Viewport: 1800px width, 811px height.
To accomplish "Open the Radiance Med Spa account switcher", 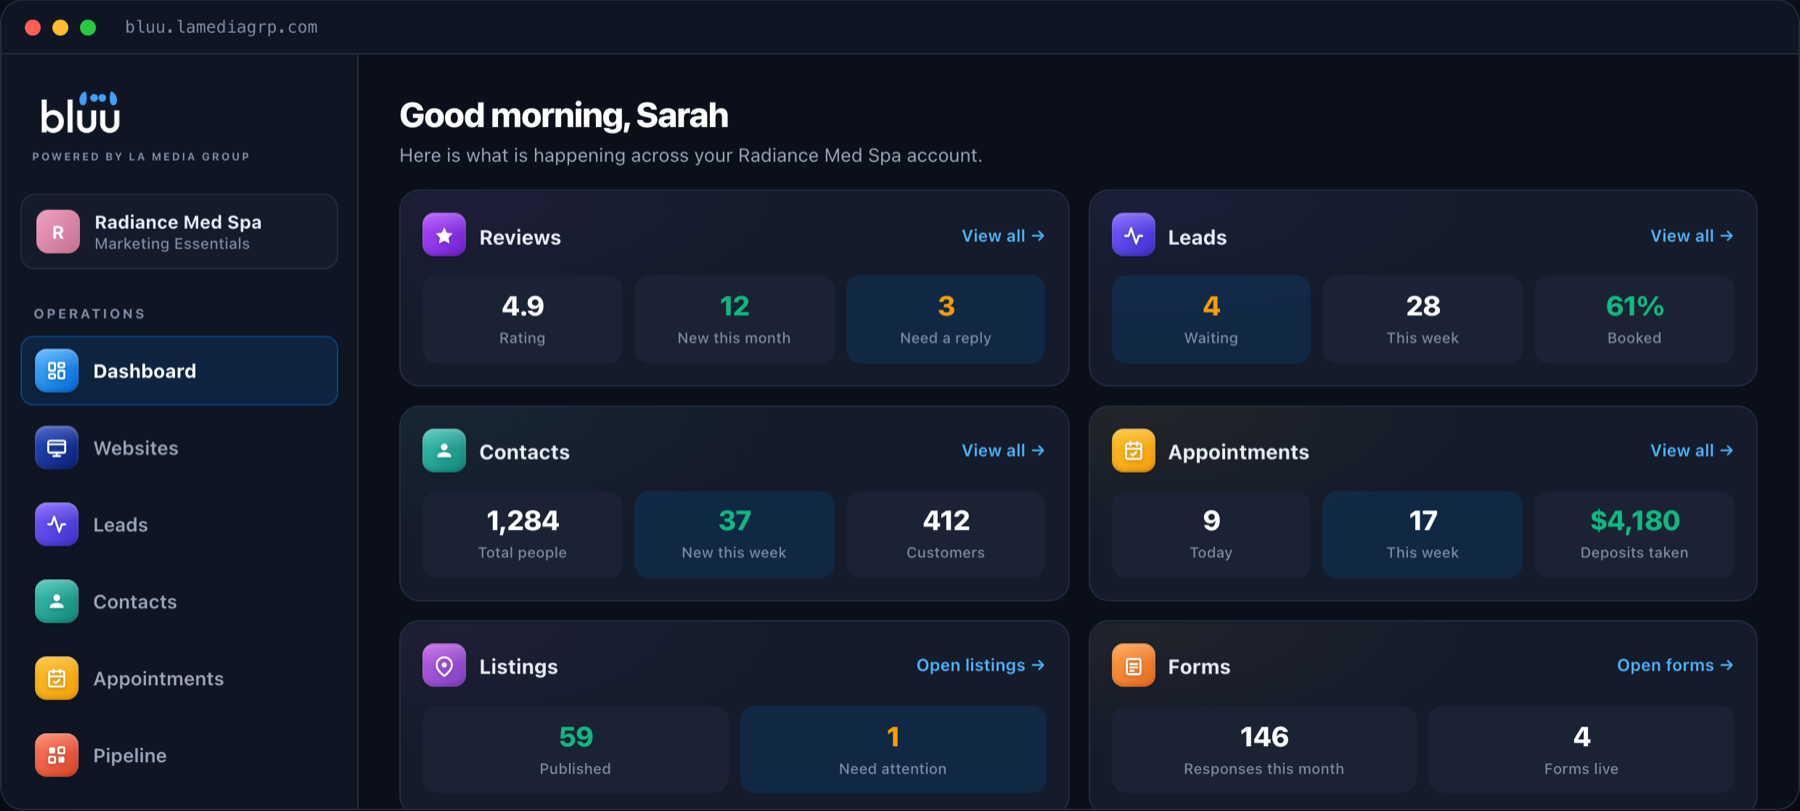I will (x=179, y=231).
